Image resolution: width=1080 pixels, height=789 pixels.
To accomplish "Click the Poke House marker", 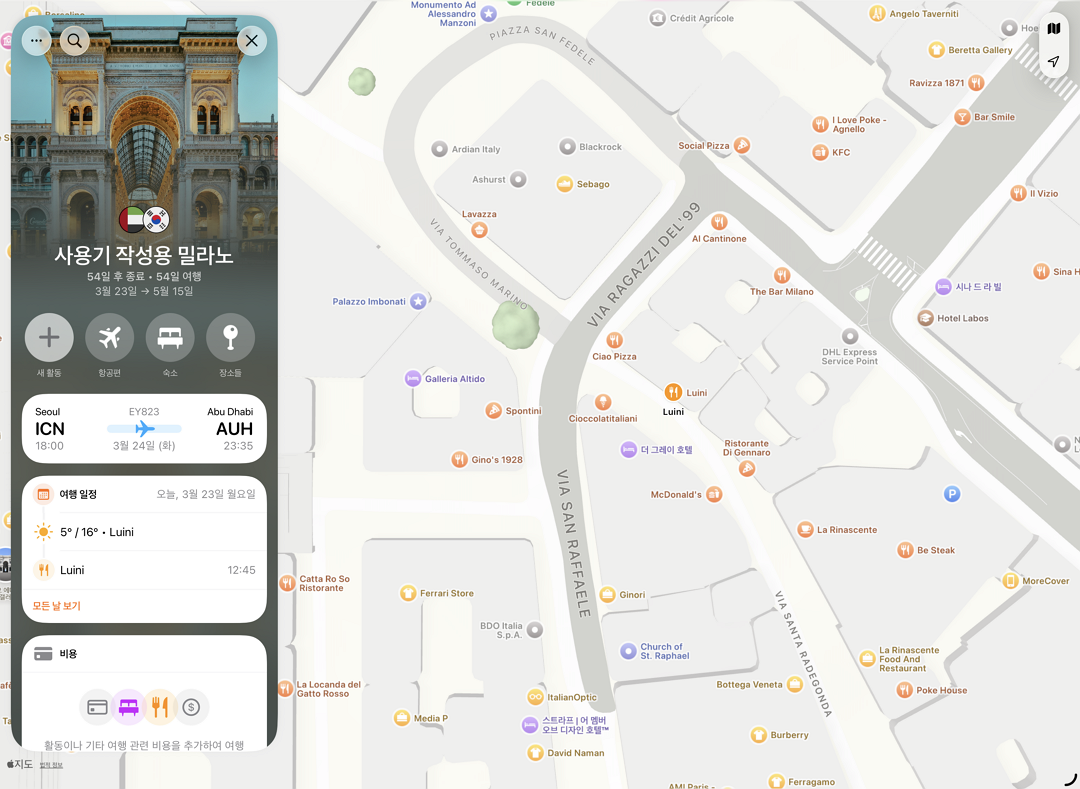I will 904,689.
